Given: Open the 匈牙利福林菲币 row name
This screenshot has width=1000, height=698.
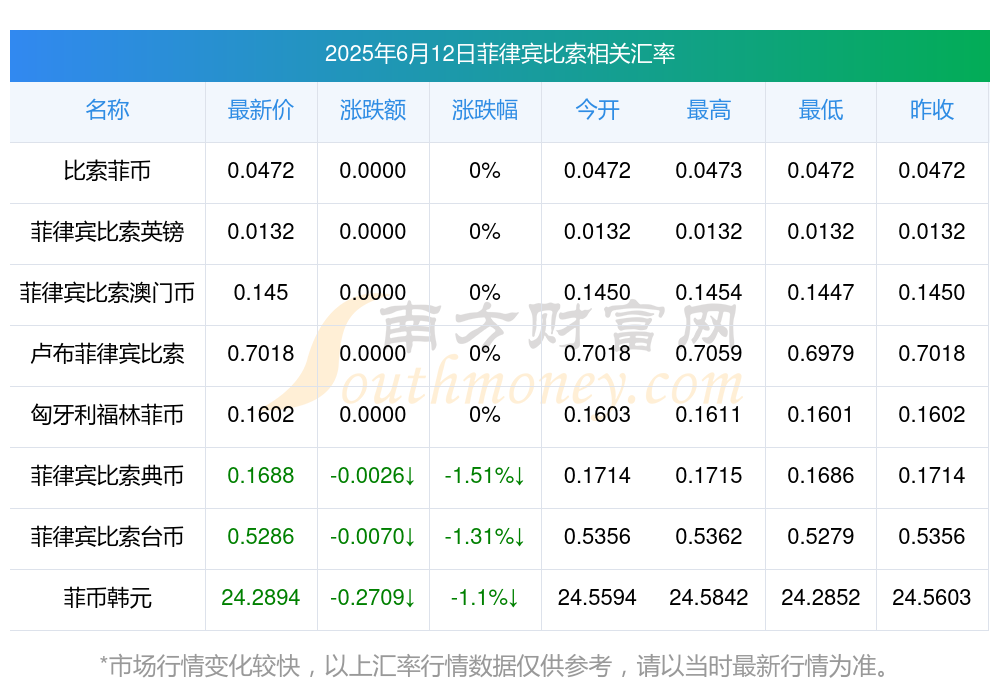Looking at the screenshot, I should tap(107, 415).
